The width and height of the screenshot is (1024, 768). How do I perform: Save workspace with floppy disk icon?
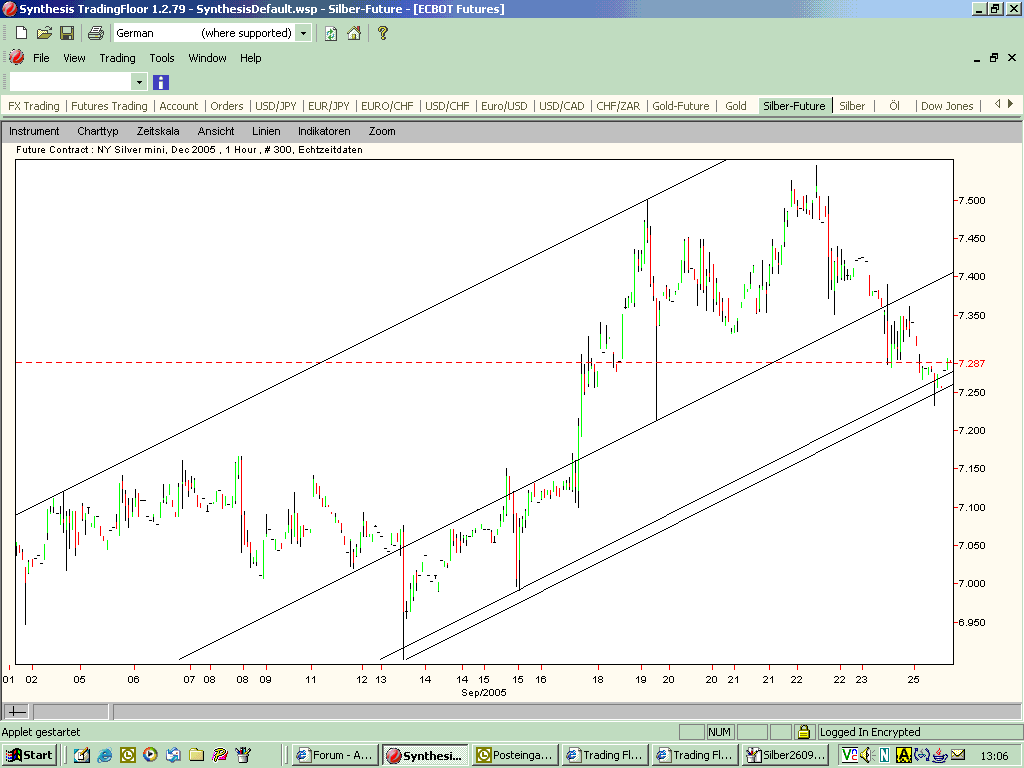(x=67, y=33)
